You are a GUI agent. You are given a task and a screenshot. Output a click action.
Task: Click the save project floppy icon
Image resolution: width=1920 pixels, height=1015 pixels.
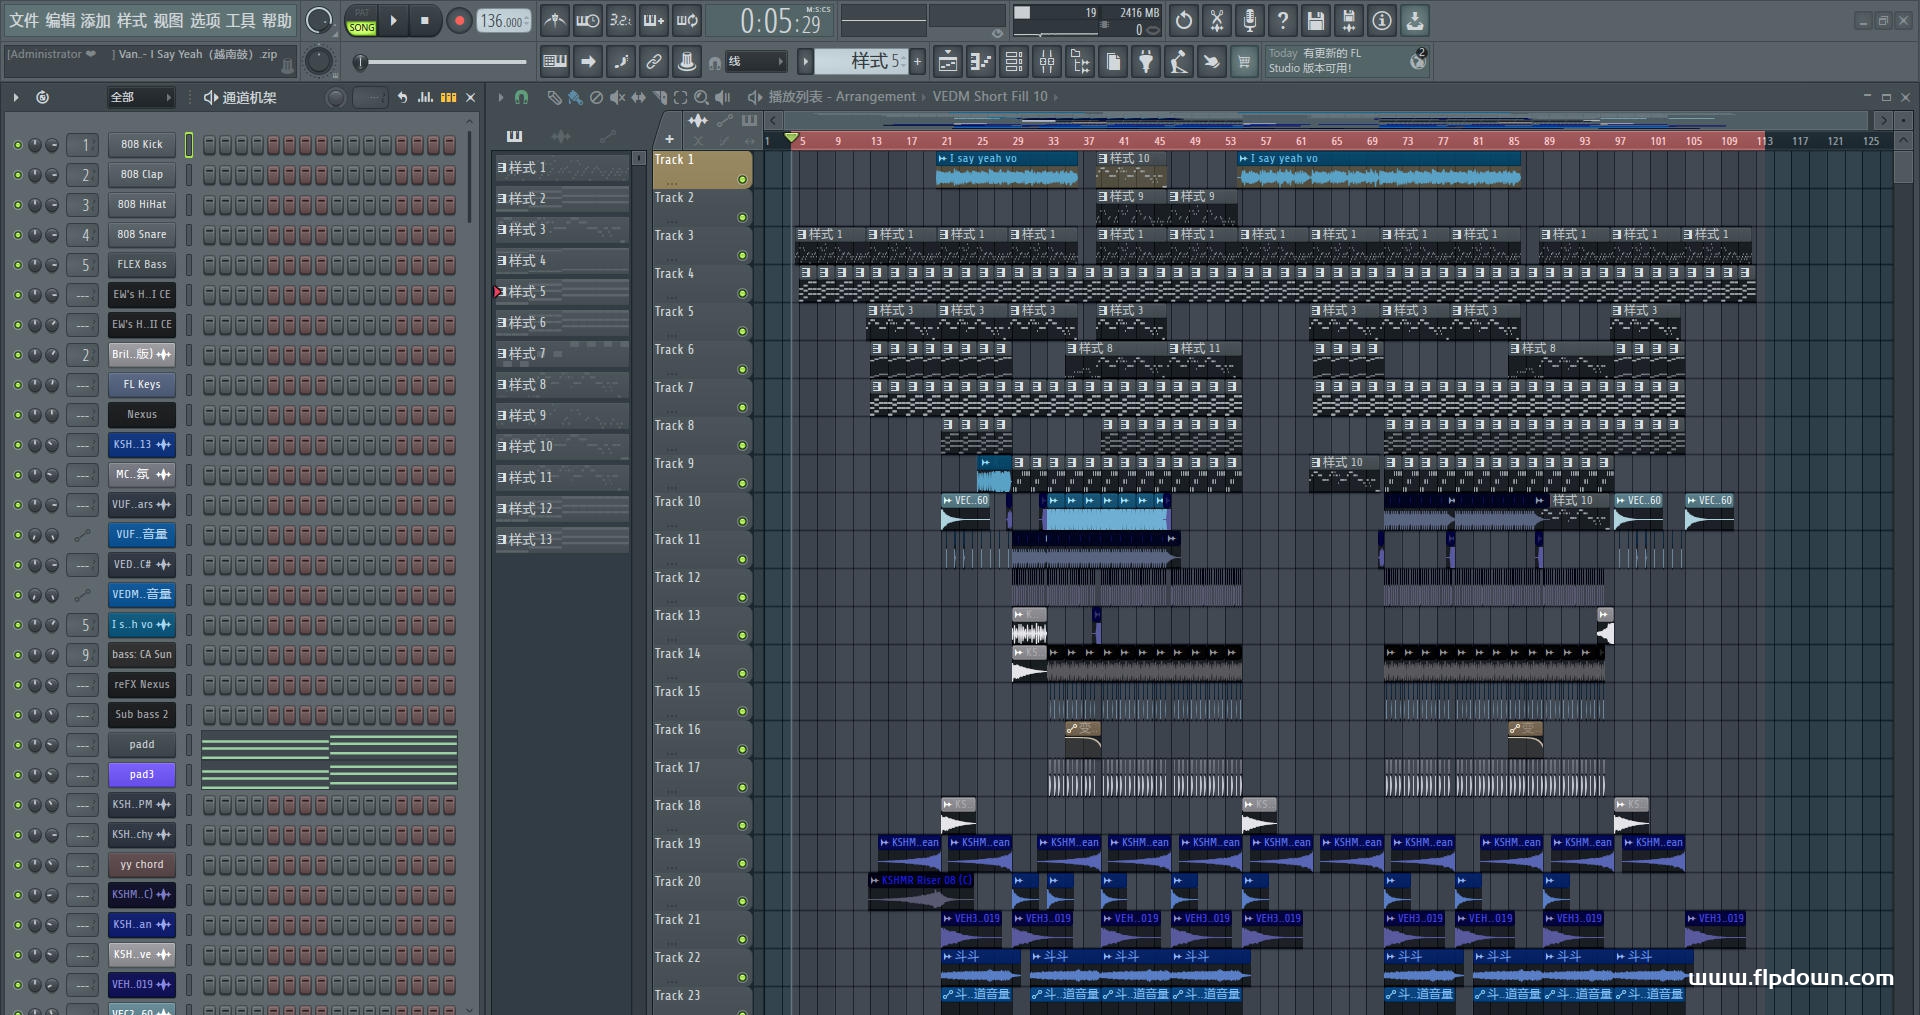pyautogui.click(x=1315, y=20)
